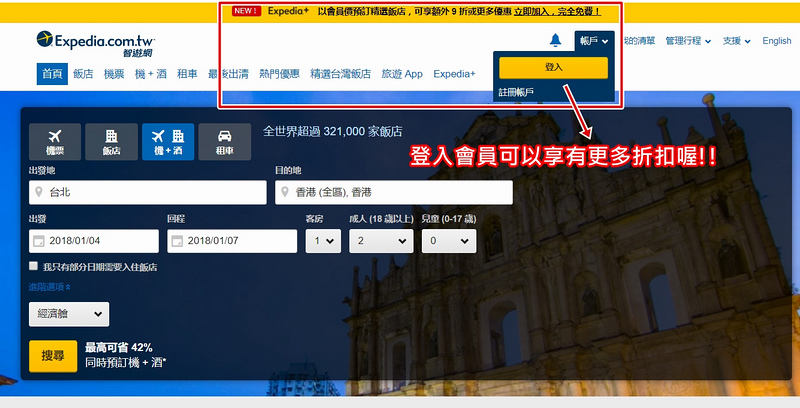Viewport: 800px width, 408px height.
Task: Open the 兒童 children count dropdown
Action: pyautogui.click(x=449, y=241)
